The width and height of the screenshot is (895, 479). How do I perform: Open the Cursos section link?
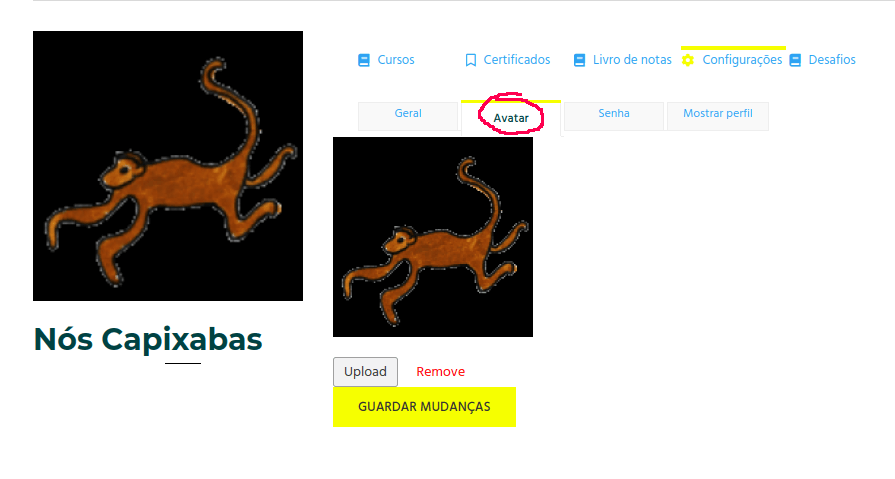(x=396, y=60)
